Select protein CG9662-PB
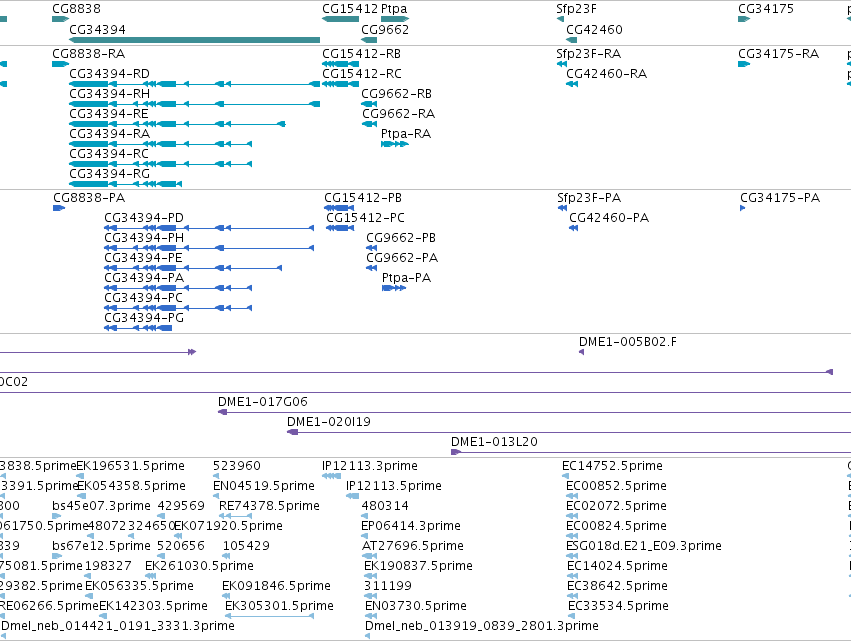The width and height of the screenshot is (851, 641). (x=401, y=238)
